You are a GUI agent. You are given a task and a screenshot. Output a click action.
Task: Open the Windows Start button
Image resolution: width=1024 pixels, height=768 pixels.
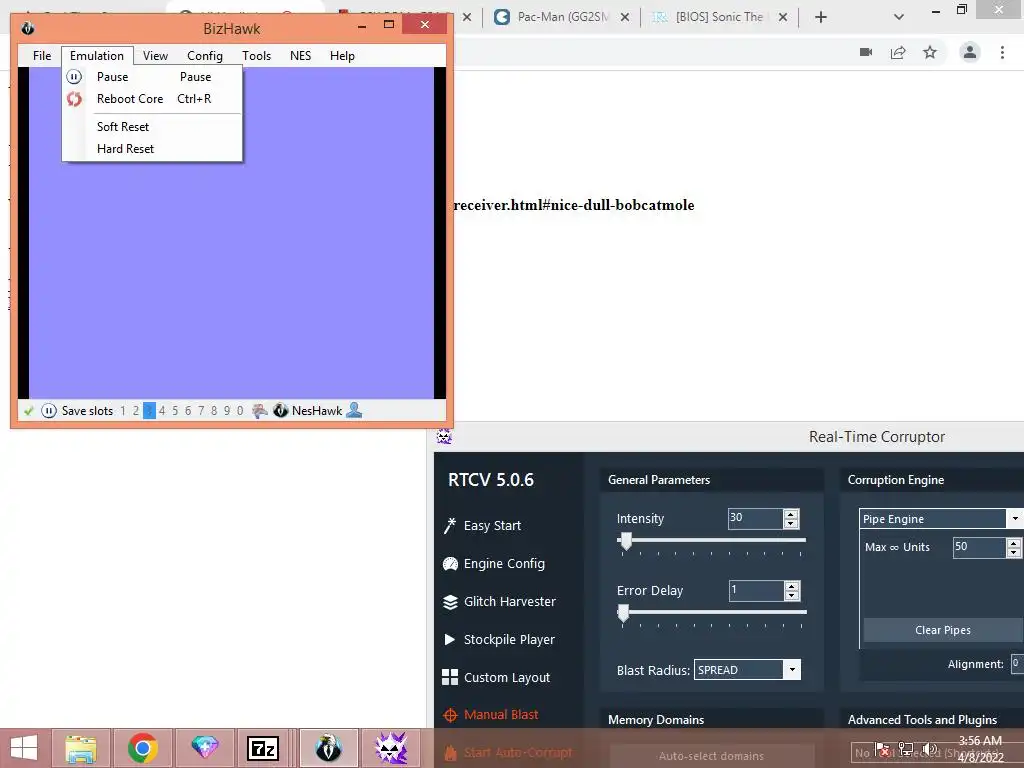(x=24, y=748)
